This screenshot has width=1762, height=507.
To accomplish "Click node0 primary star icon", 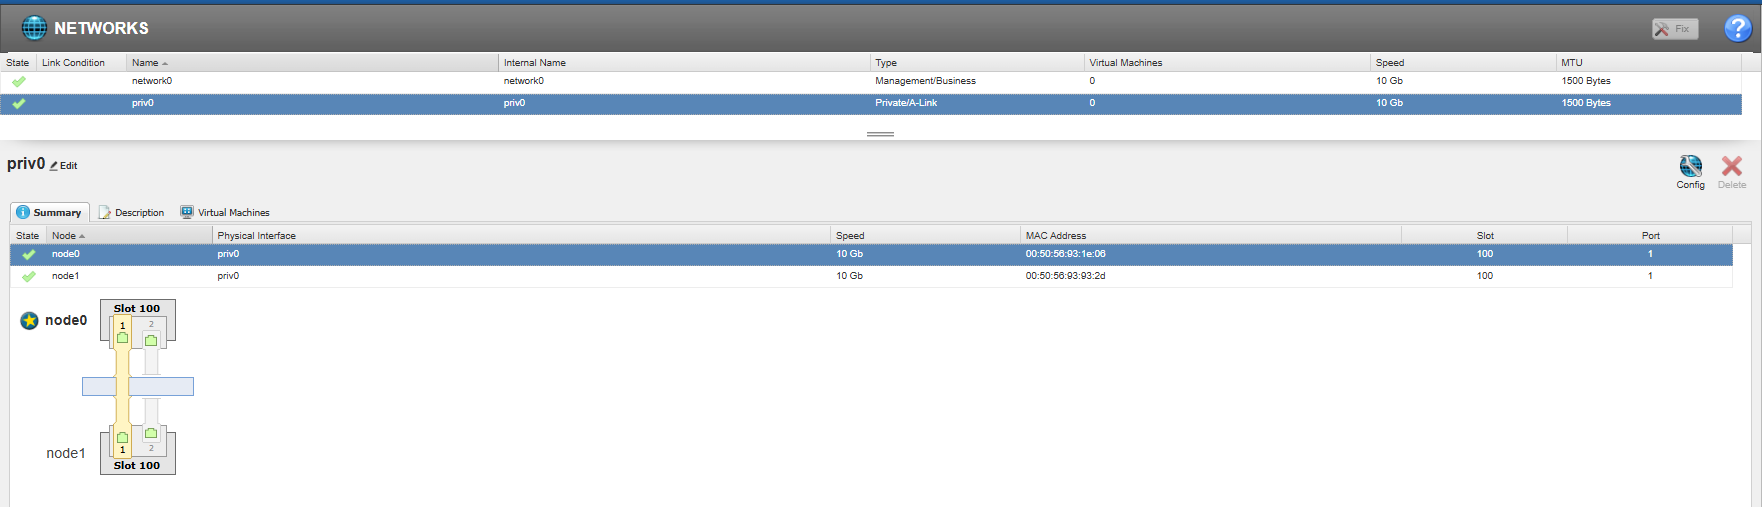I will pos(30,320).
